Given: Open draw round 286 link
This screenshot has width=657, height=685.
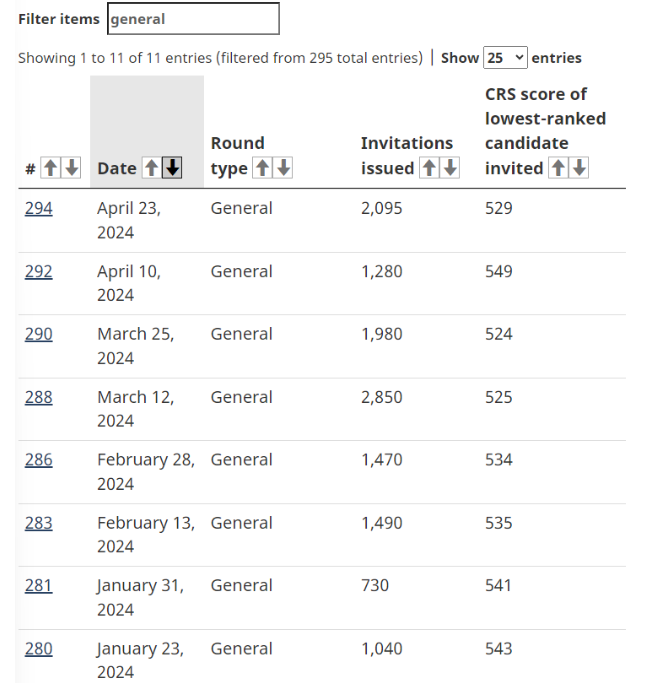Looking at the screenshot, I should [x=39, y=460].
